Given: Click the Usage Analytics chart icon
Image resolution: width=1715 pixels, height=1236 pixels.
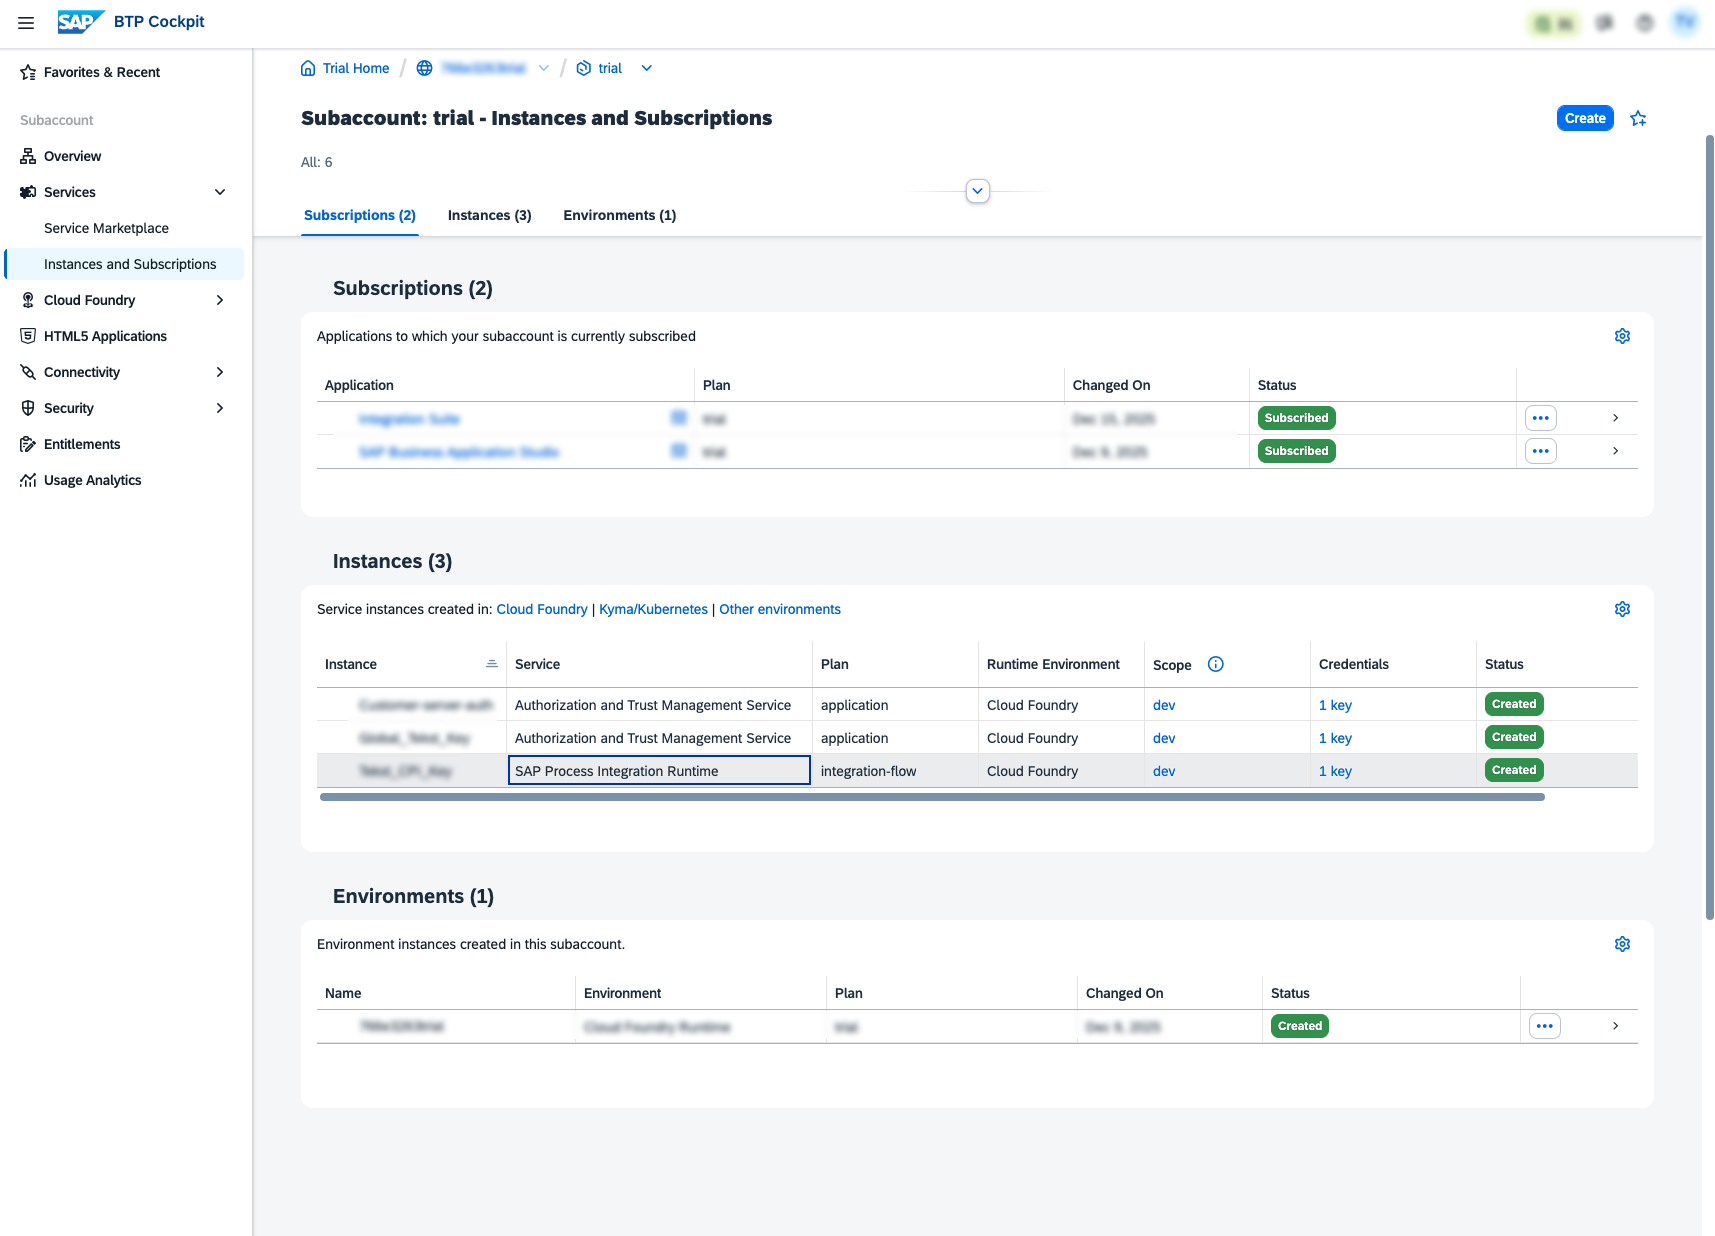Looking at the screenshot, I should point(28,480).
